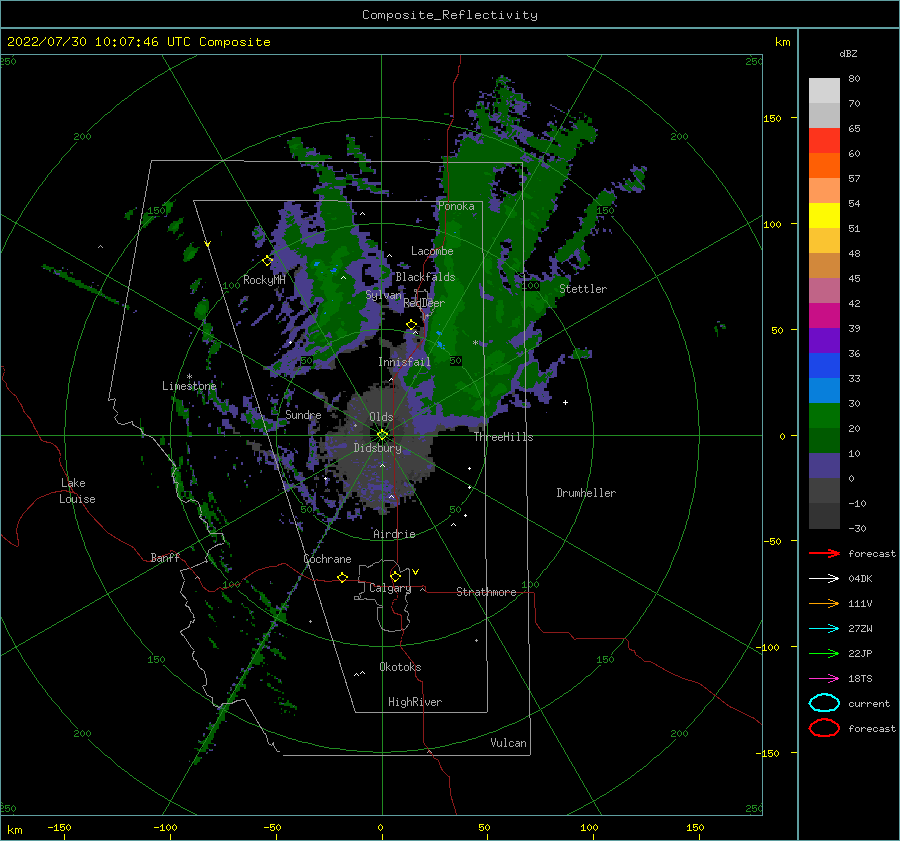Screen dimensions: 900x841
Task: Click the Sylvan label
Action: [x=383, y=295]
